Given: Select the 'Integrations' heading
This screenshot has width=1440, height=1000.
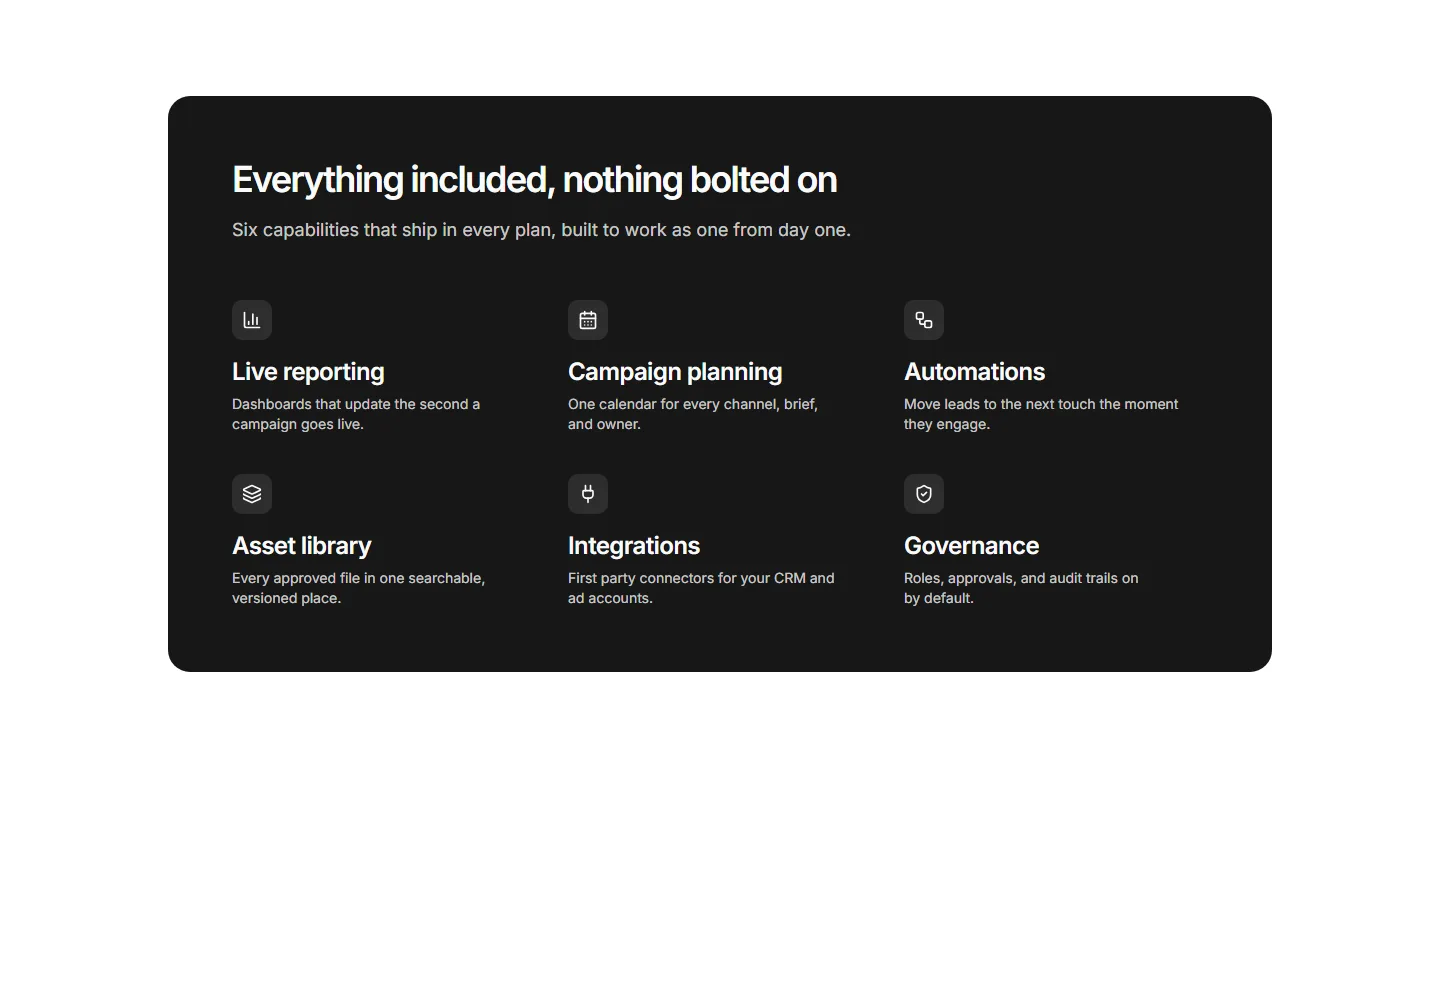Looking at the screenshot, I should coord(634,546).
